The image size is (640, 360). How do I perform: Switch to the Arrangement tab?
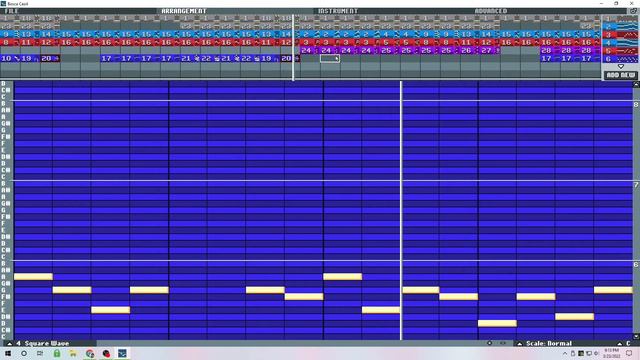[184, 11]
